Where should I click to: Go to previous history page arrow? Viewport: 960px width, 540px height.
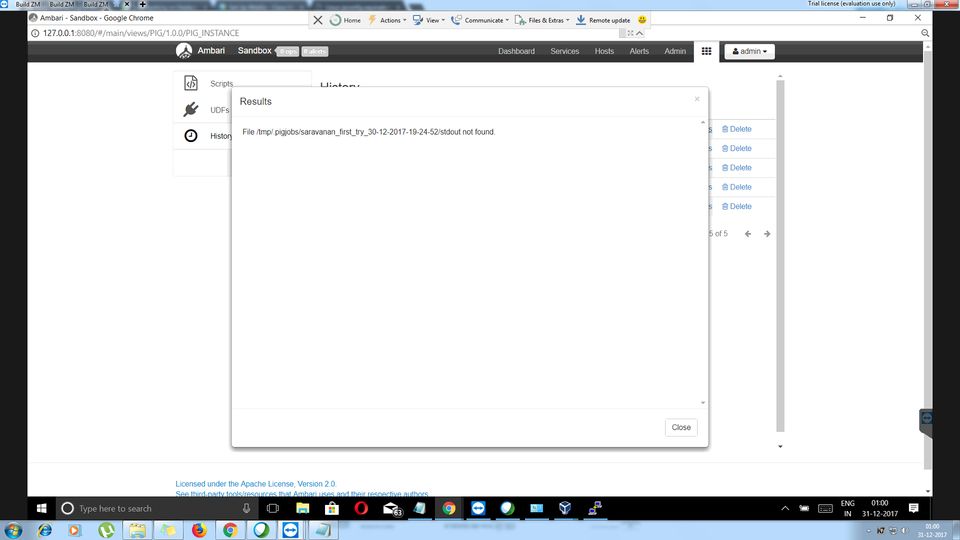pos(748,234)
